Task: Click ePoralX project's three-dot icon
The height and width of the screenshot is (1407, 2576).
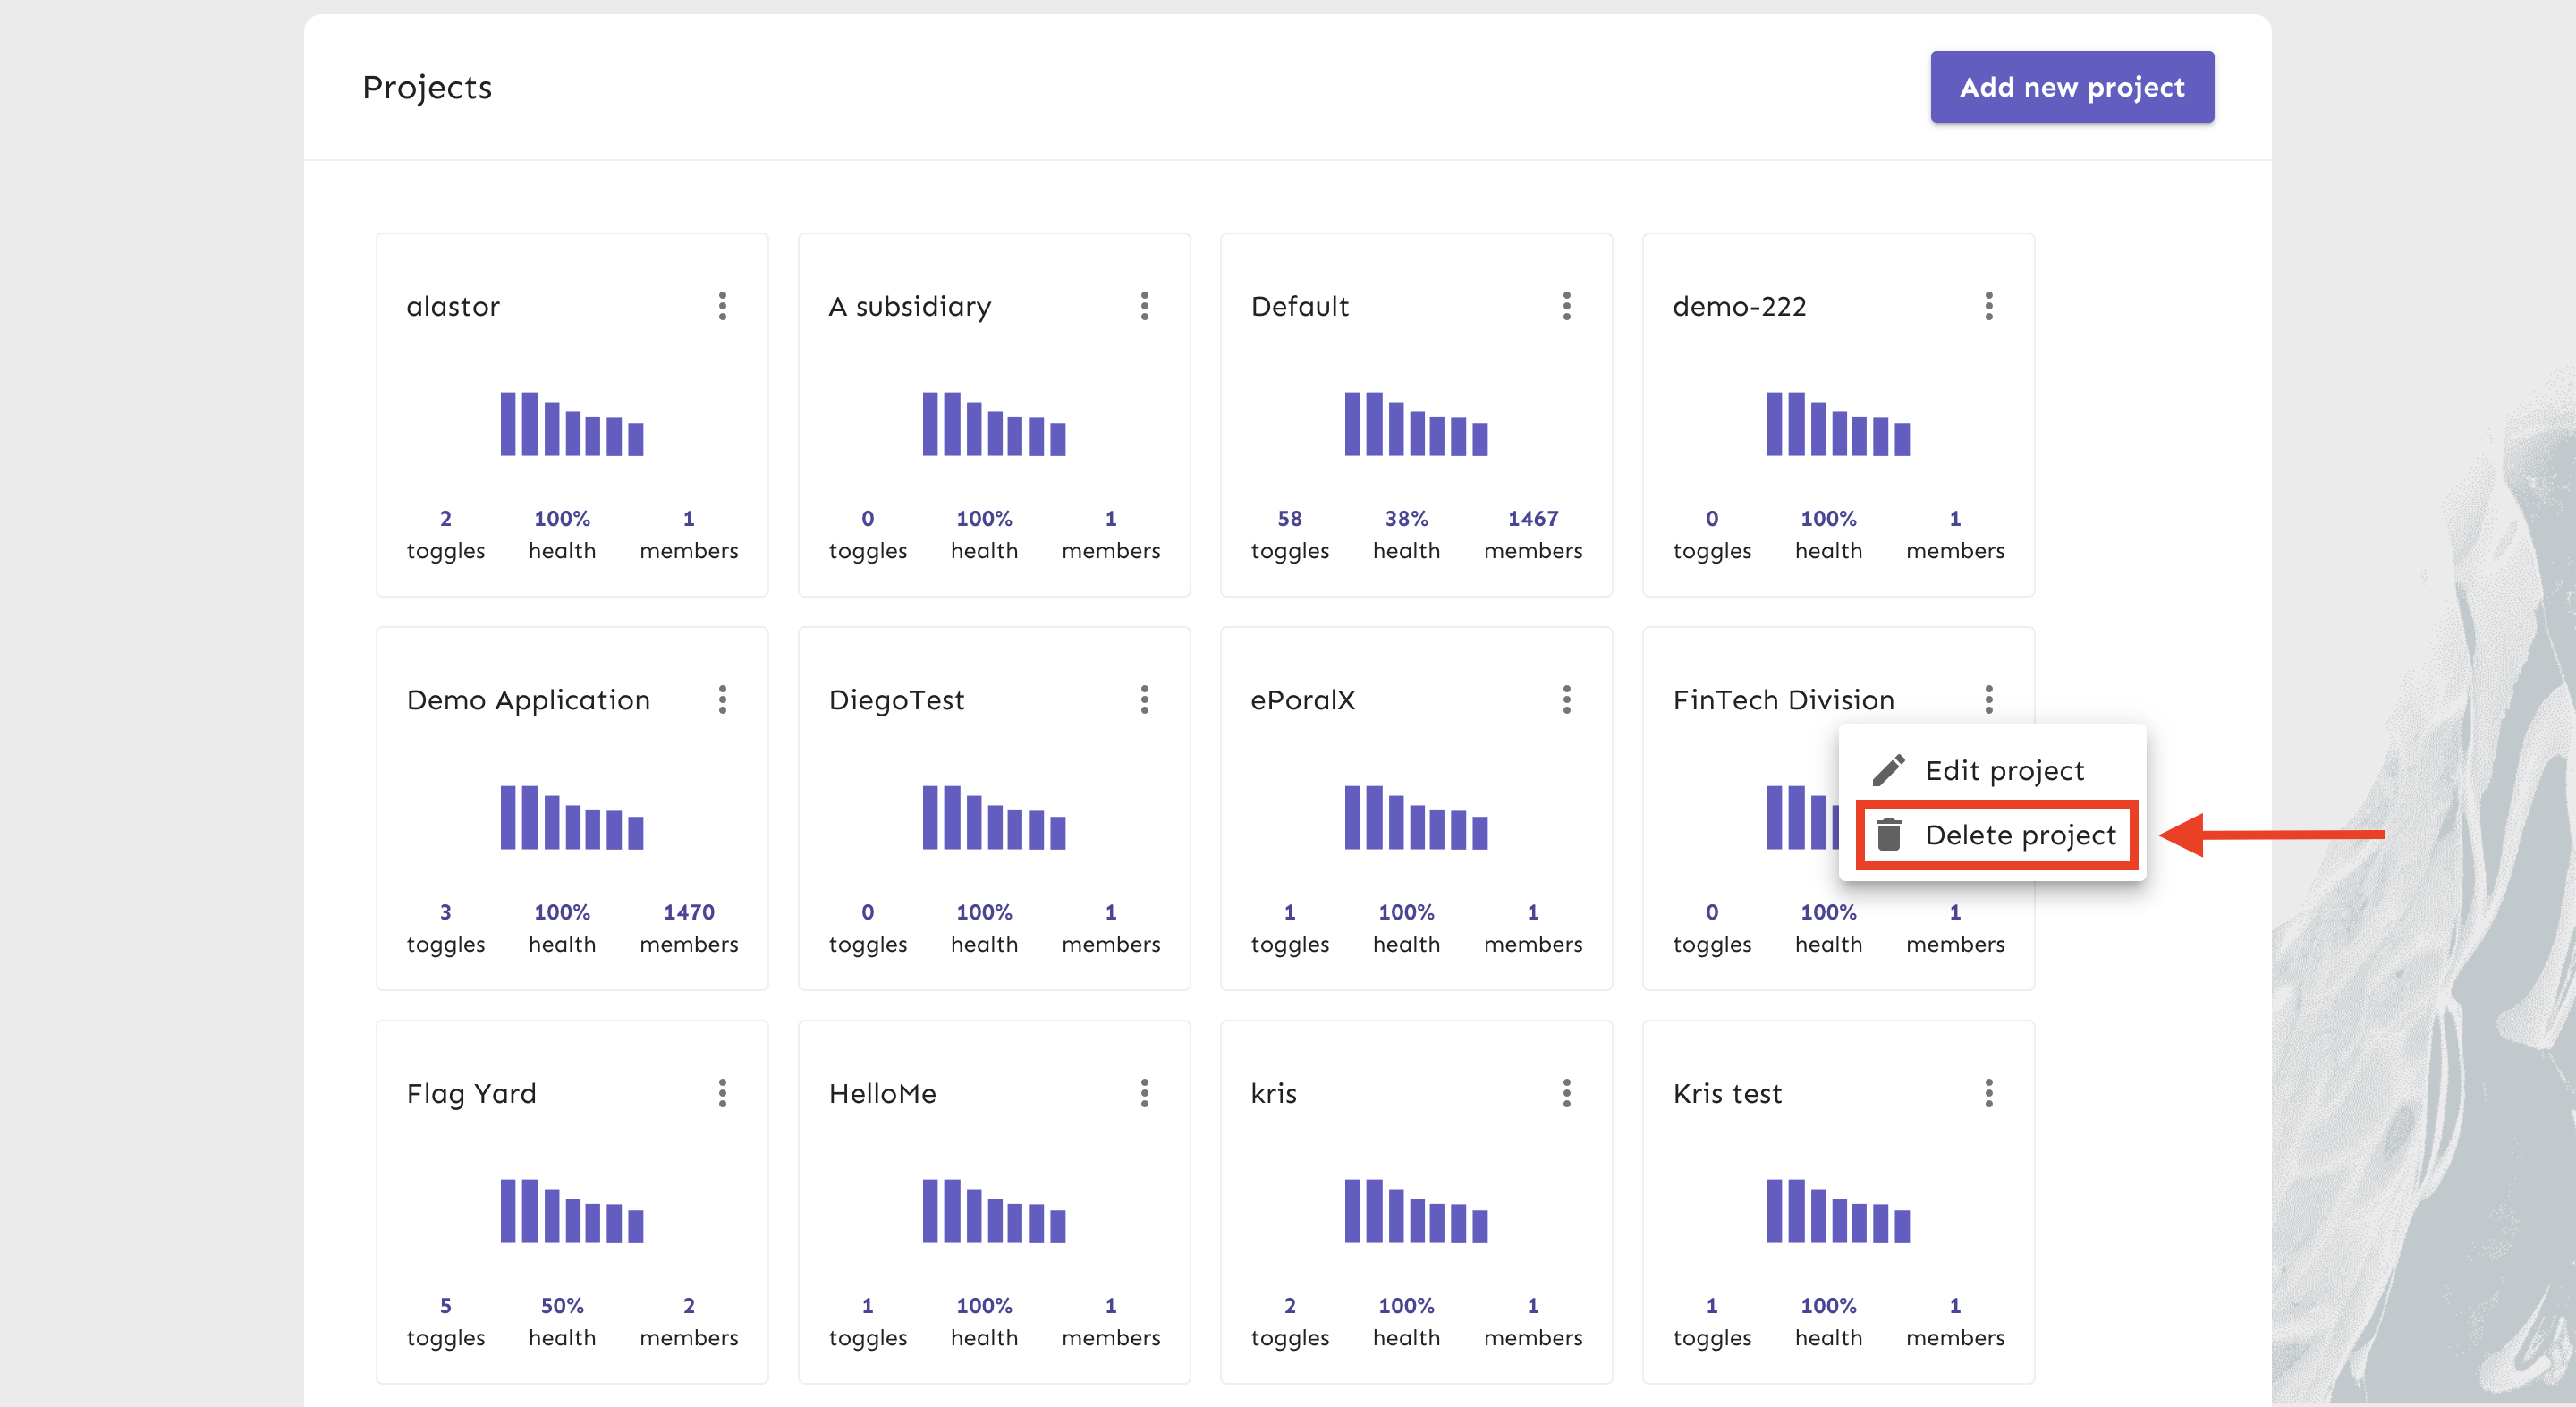Action: coord(1566,699)
